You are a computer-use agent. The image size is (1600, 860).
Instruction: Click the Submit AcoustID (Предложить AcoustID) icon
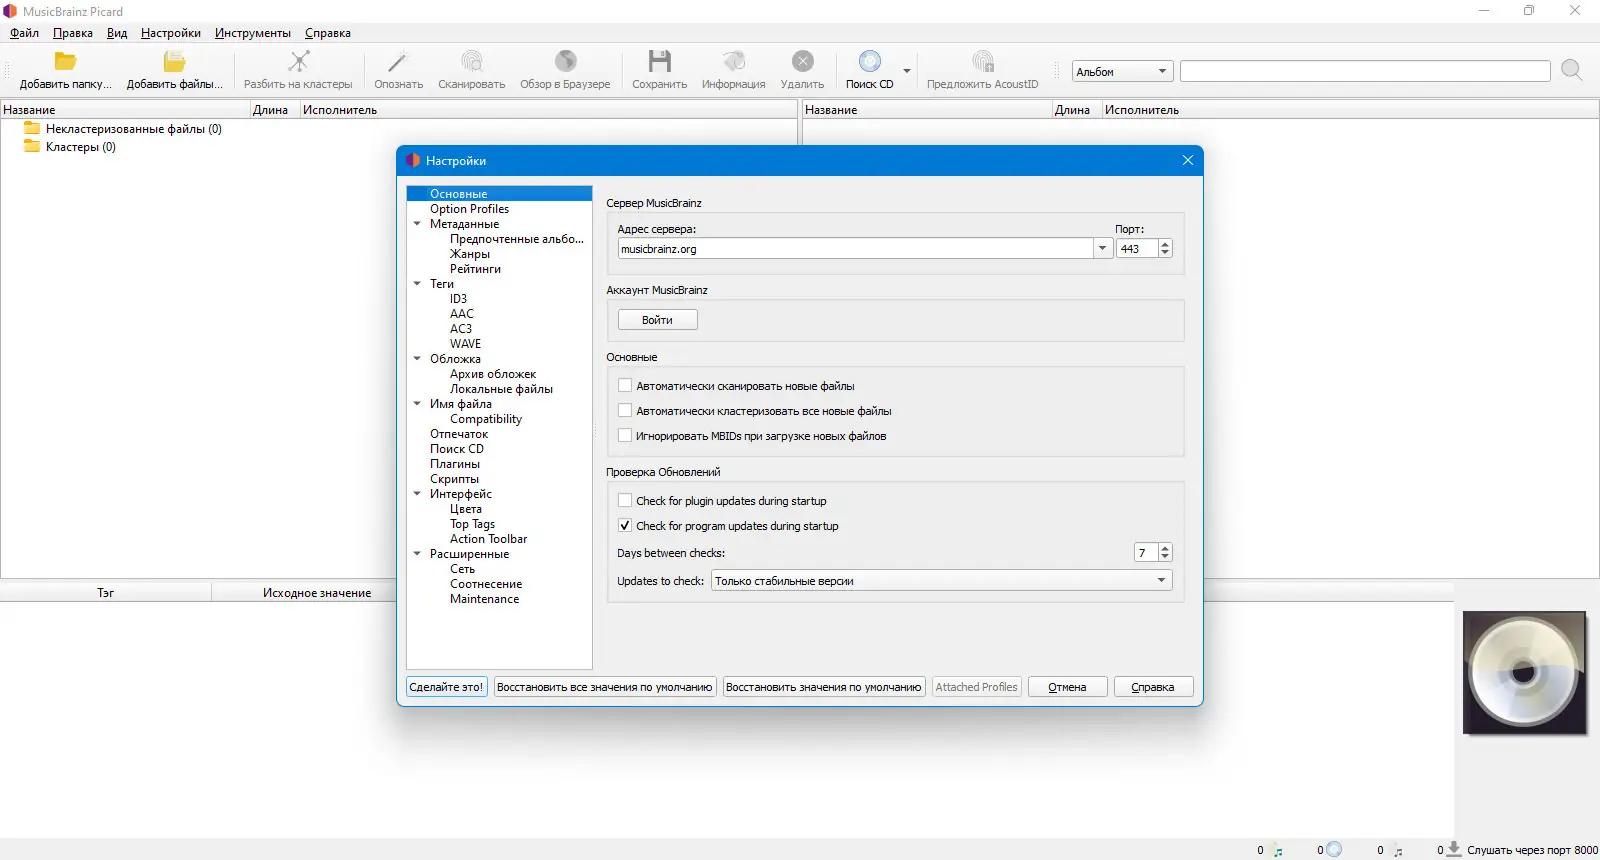pos(982,62)
